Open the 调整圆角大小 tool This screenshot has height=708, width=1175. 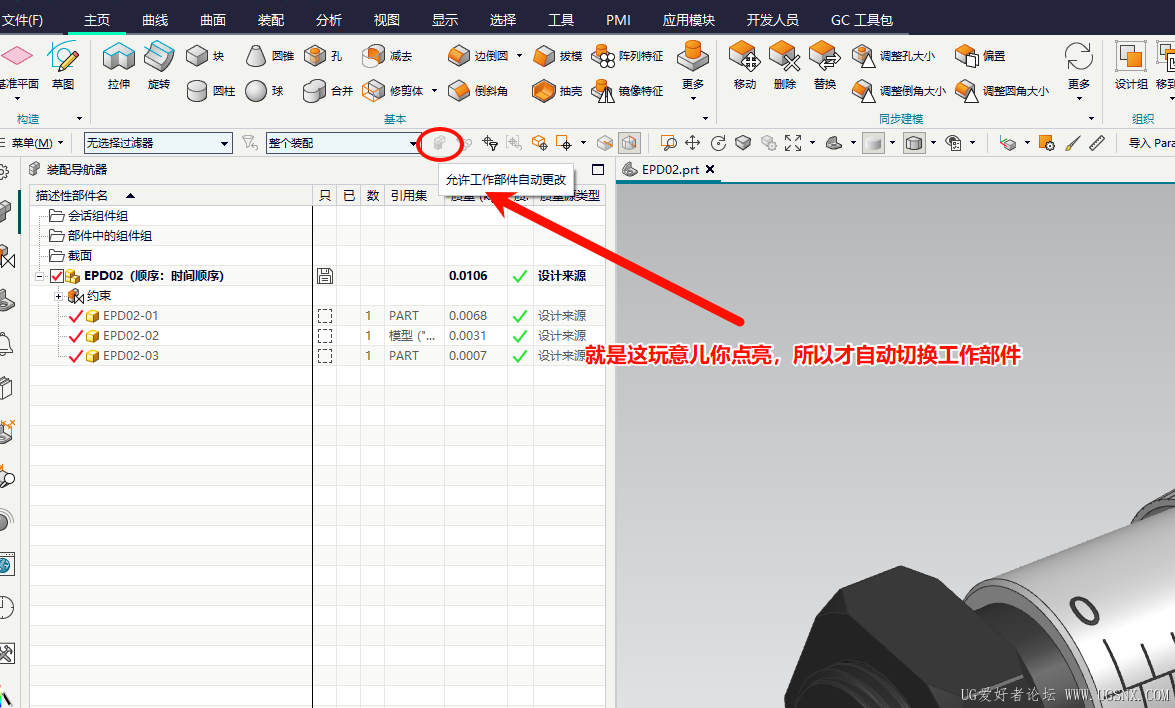point(1002,91)
